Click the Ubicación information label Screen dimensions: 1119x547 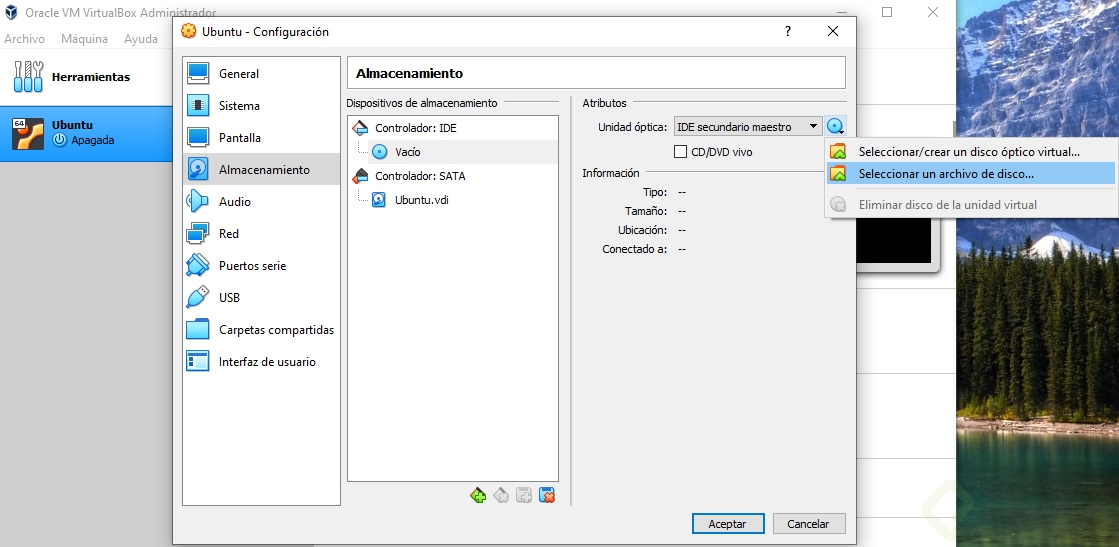tap(642, 230)
